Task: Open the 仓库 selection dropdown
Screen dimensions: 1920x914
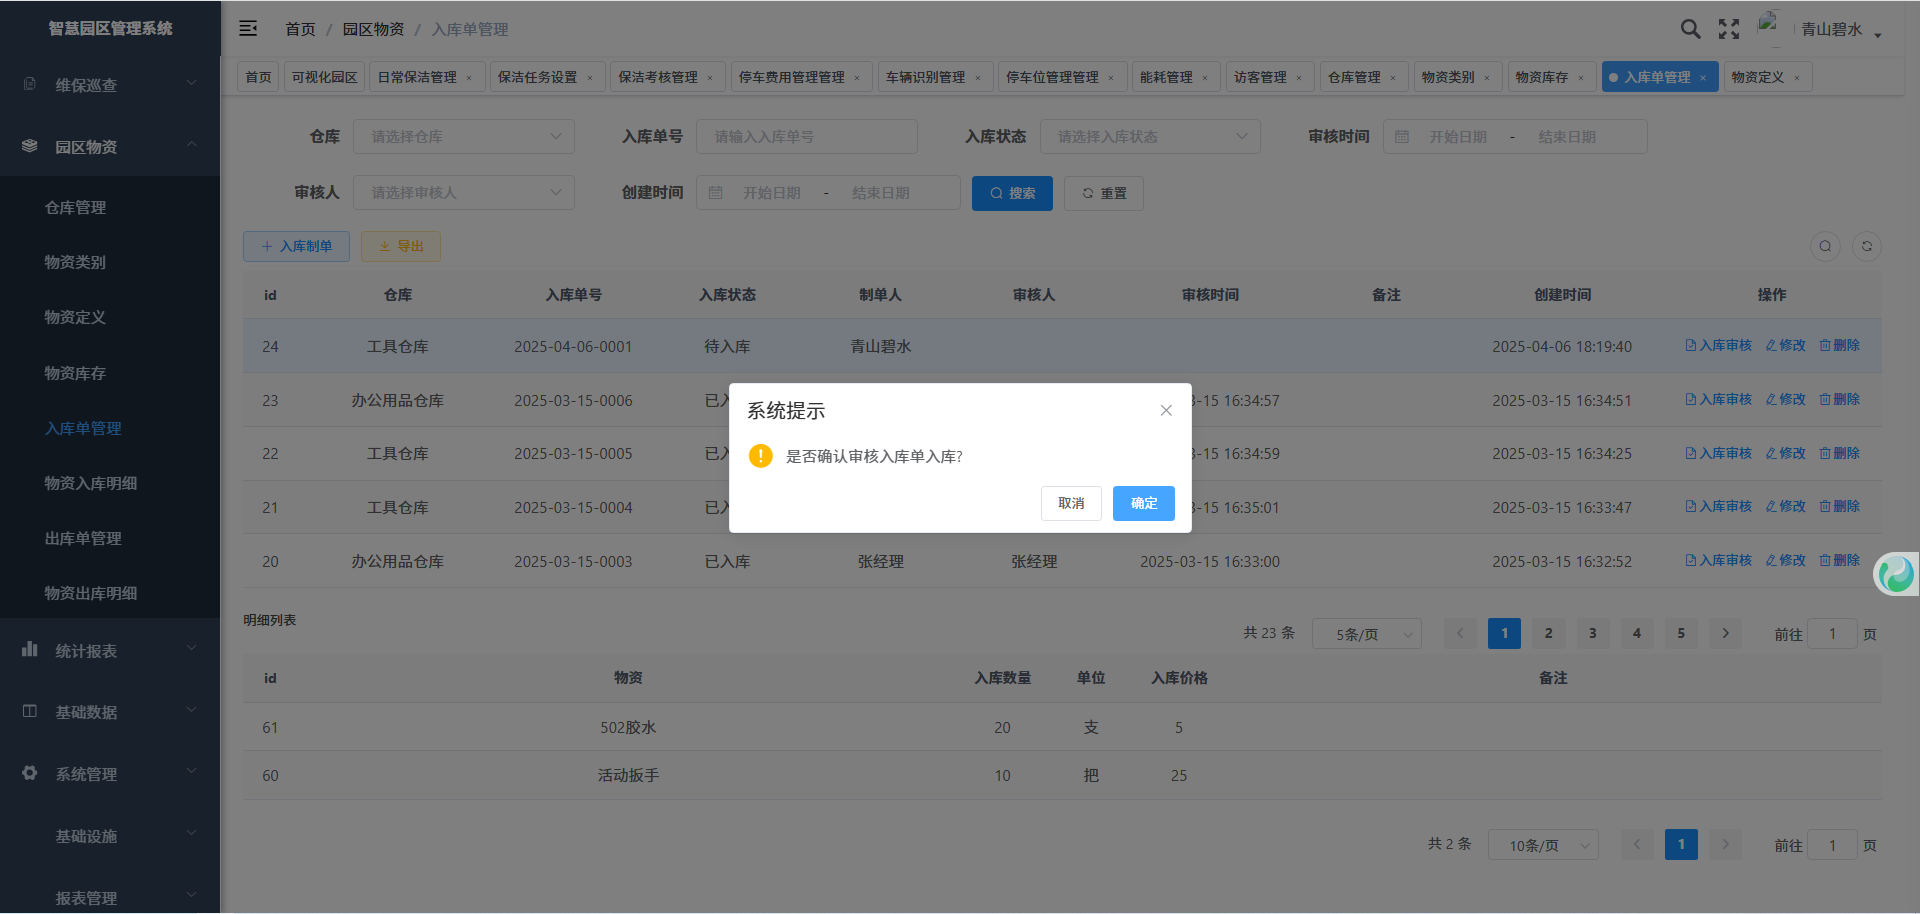Action: coord(464,137)
